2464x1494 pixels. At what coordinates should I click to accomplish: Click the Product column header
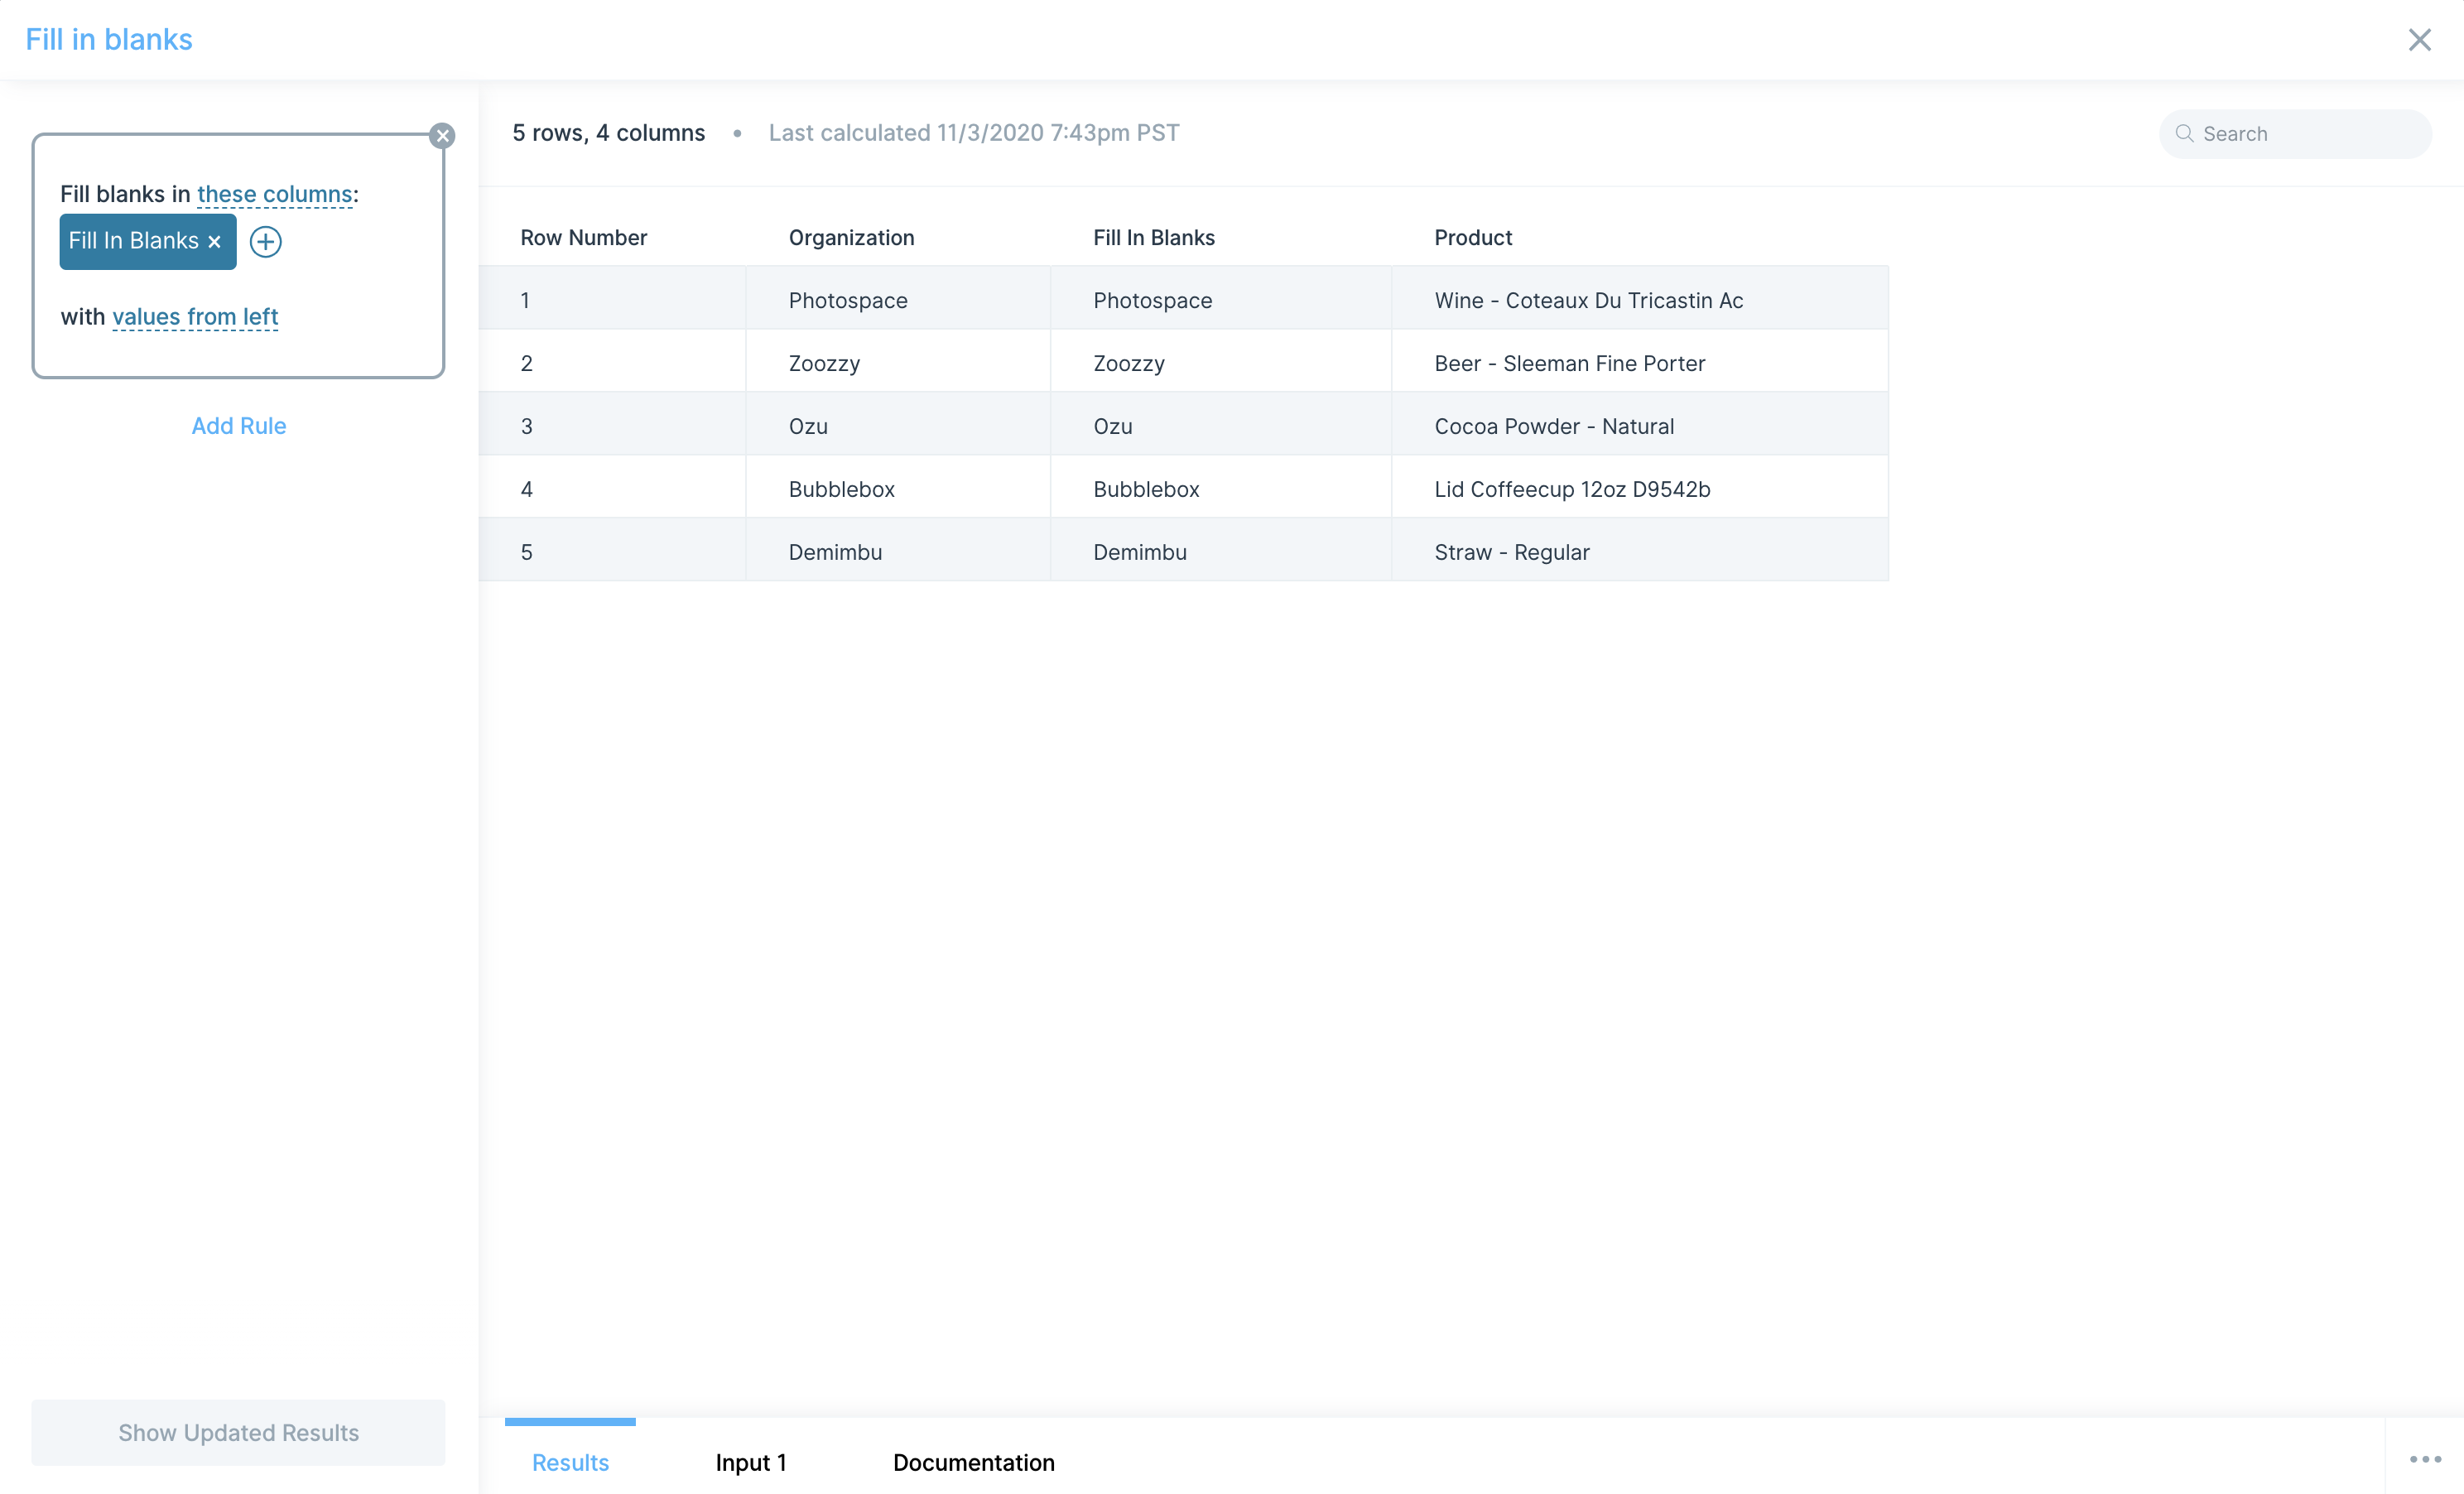click(1472, 238)
